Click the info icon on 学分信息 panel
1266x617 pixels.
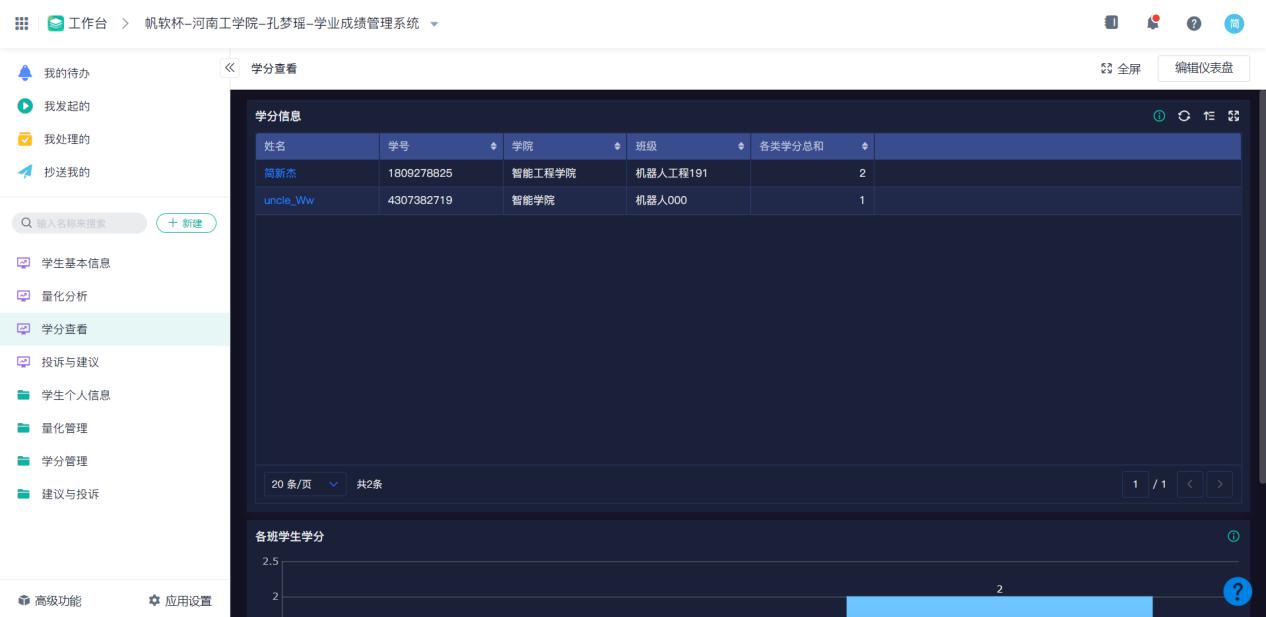coord(1160,116)
